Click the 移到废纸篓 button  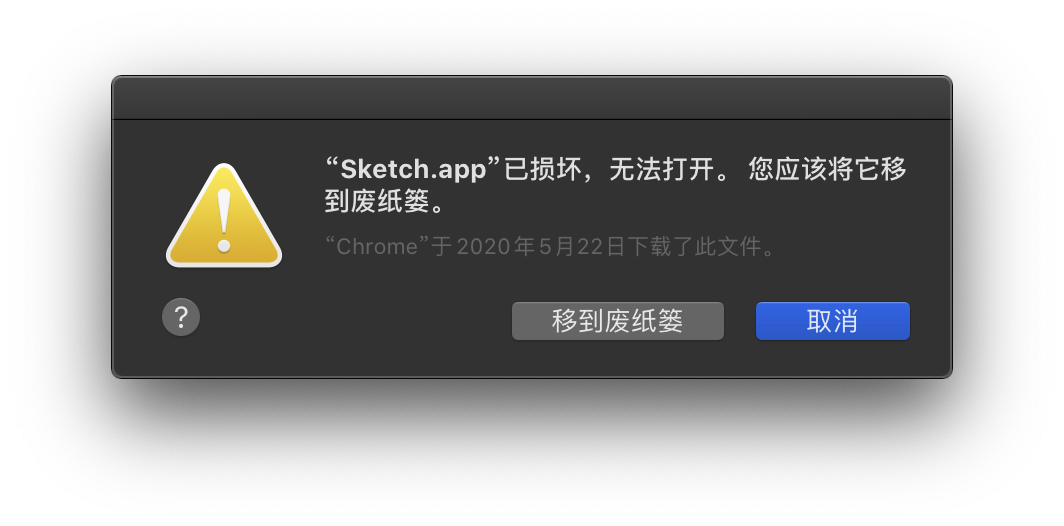coord(618,321)
